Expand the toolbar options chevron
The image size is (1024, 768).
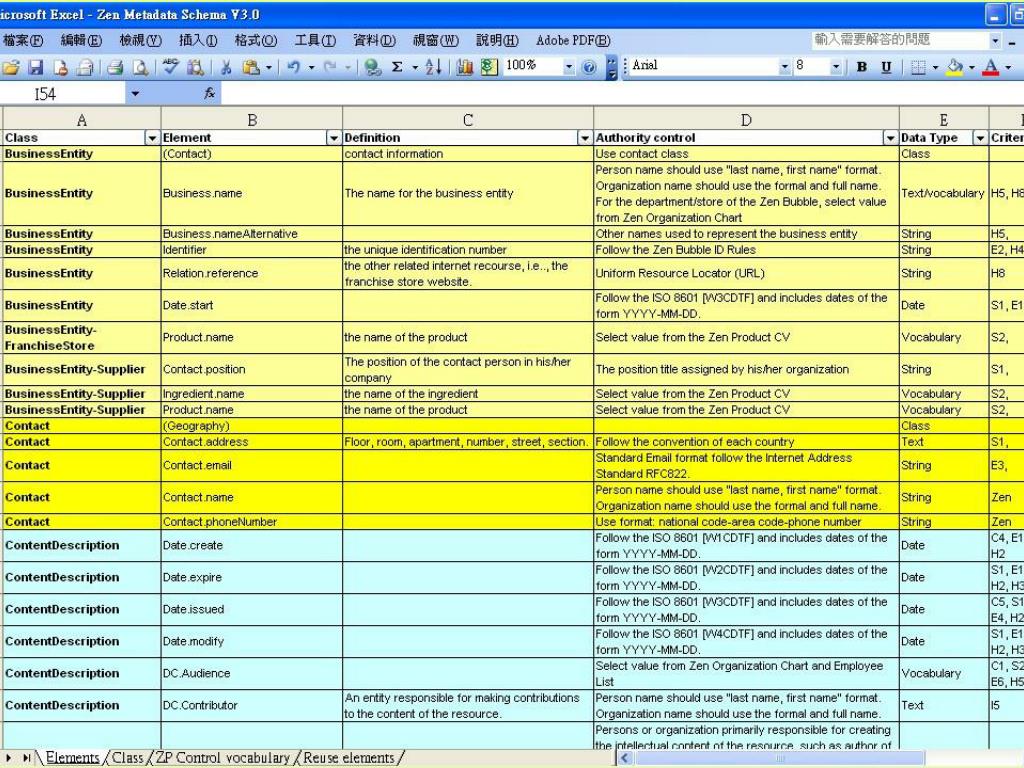pos(612,67)
